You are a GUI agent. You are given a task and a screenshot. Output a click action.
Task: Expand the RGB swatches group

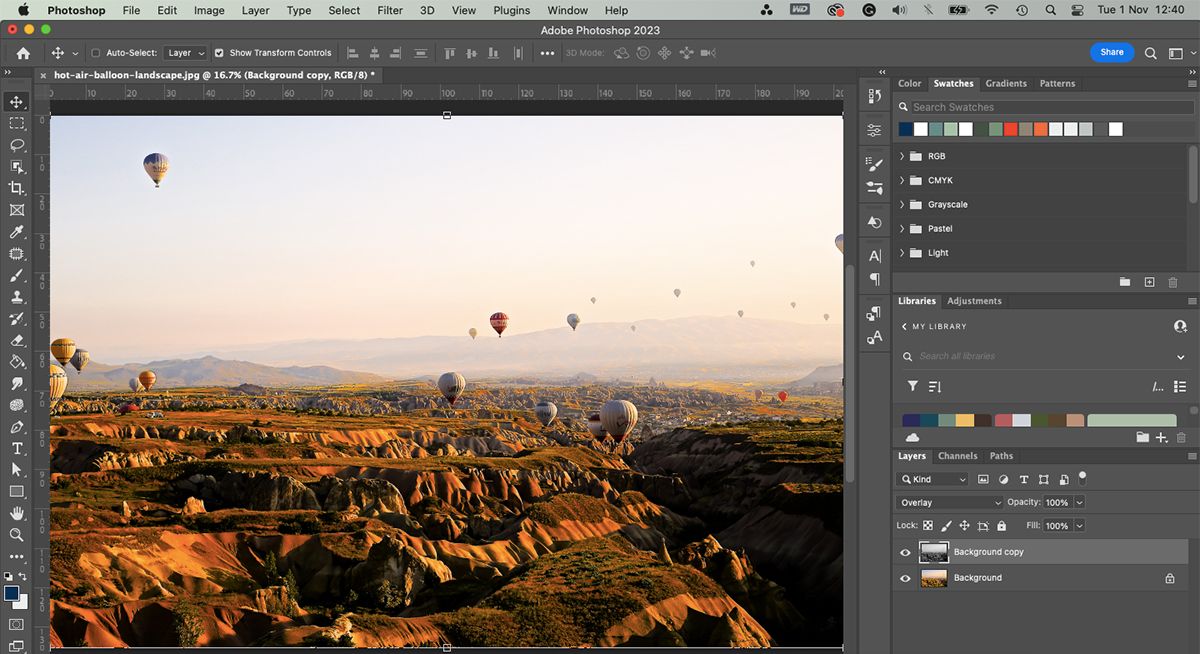[x=903, y=156]
